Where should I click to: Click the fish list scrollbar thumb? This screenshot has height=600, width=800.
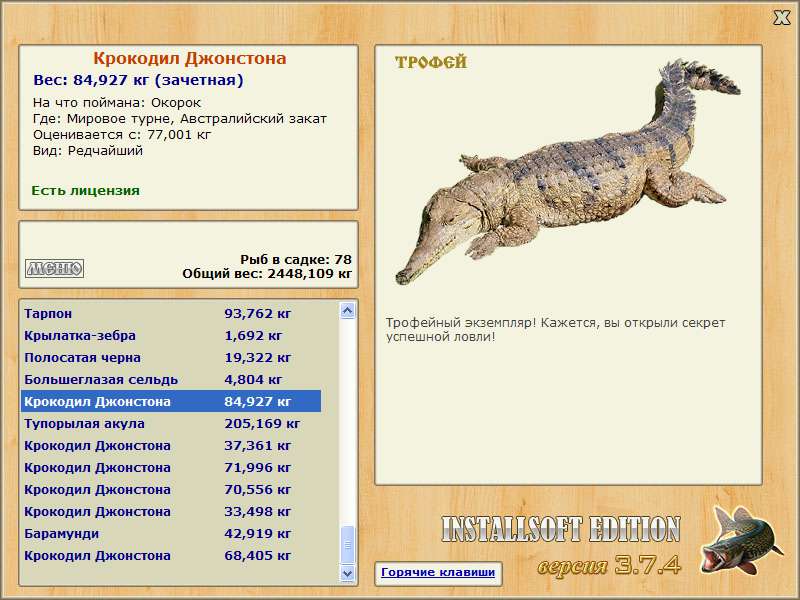point(347,546)
